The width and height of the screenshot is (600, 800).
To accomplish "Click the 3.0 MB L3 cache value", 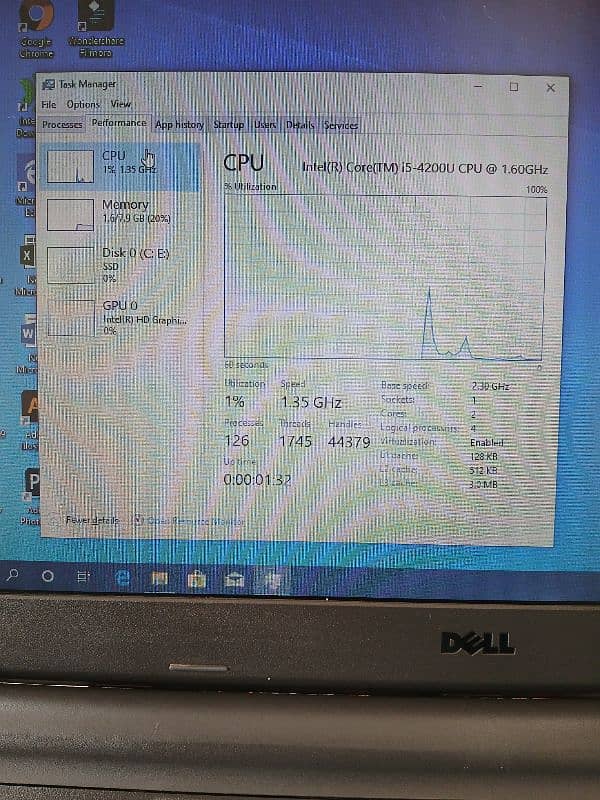I will [x=483, y=484].
